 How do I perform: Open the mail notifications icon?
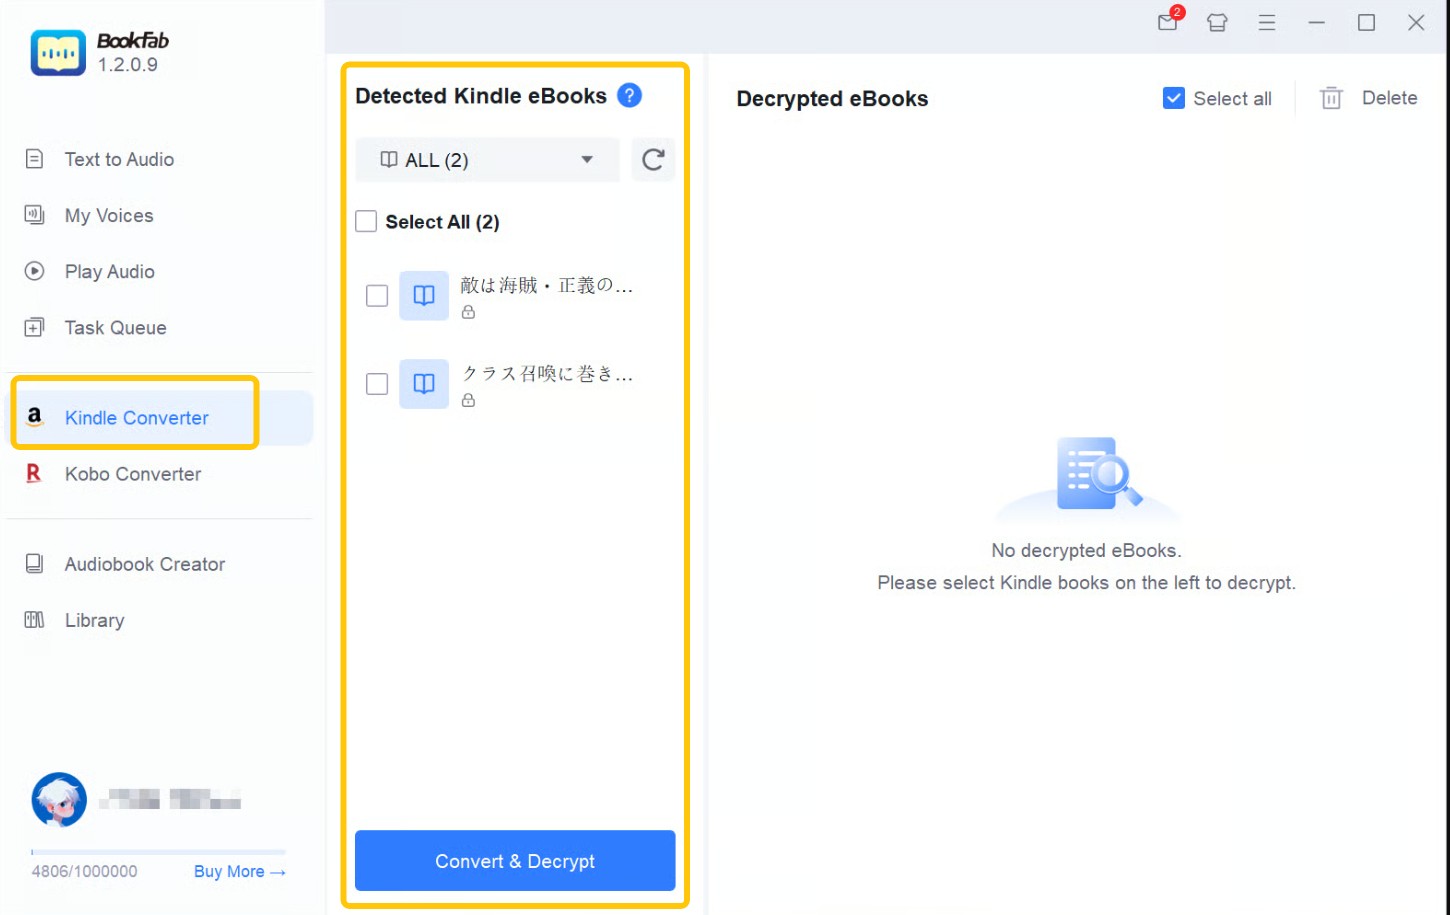click(1168, 22)
